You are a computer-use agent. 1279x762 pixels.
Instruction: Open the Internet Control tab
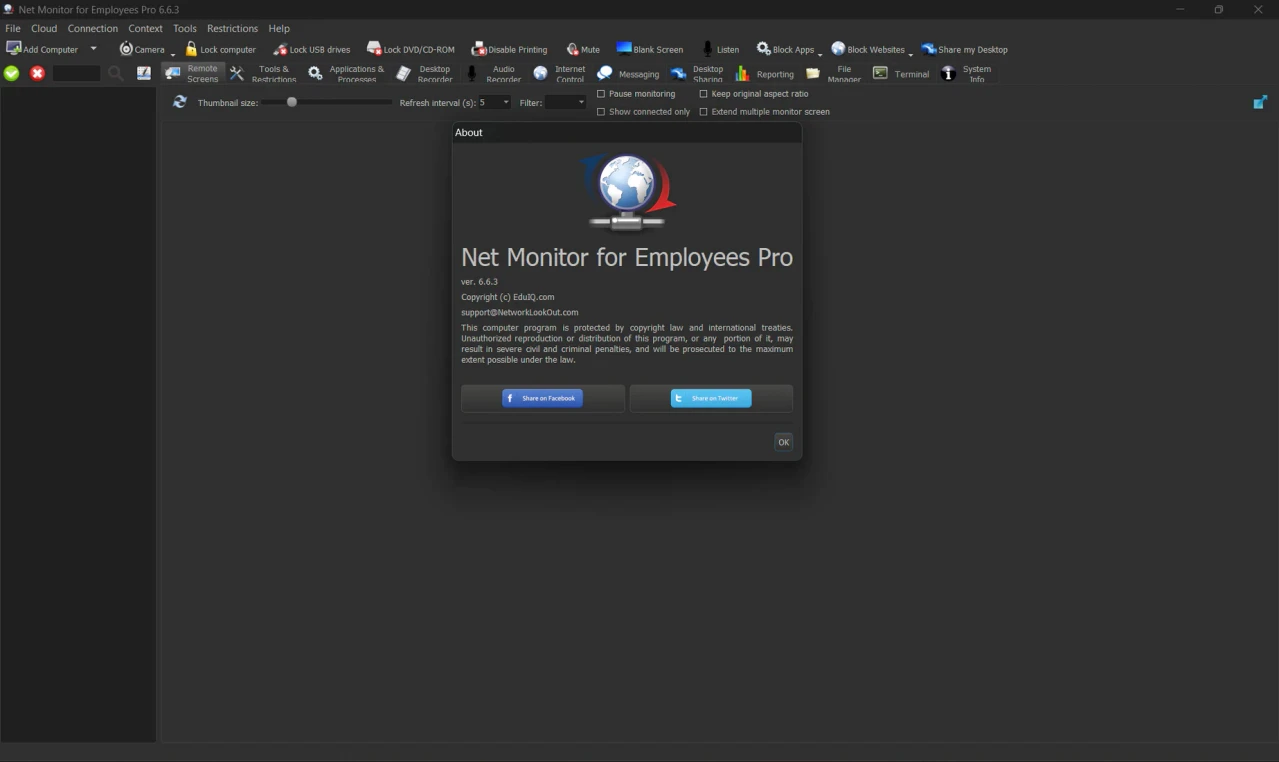point(560,73)
